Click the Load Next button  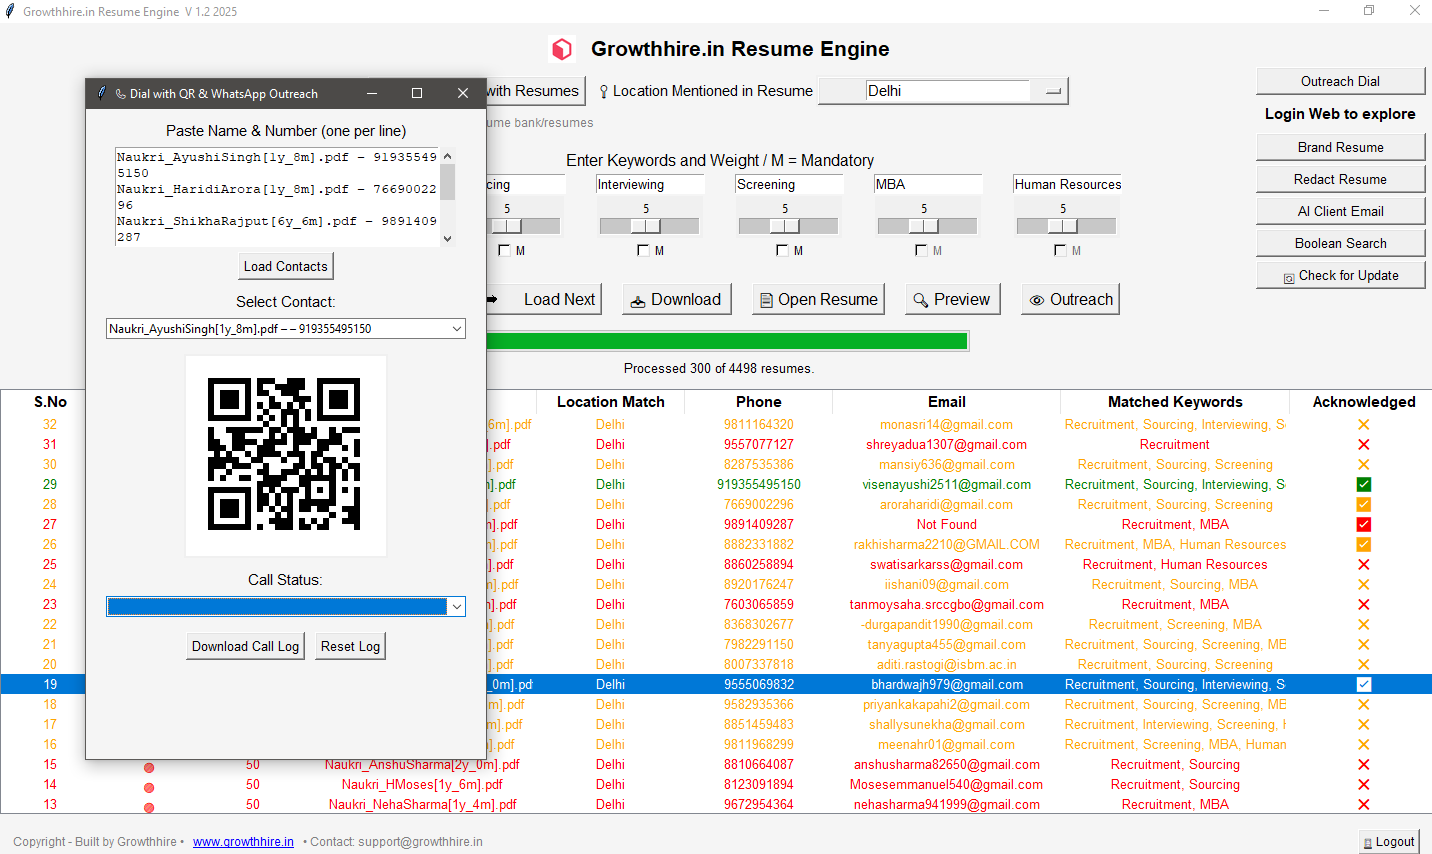[543, 299]
